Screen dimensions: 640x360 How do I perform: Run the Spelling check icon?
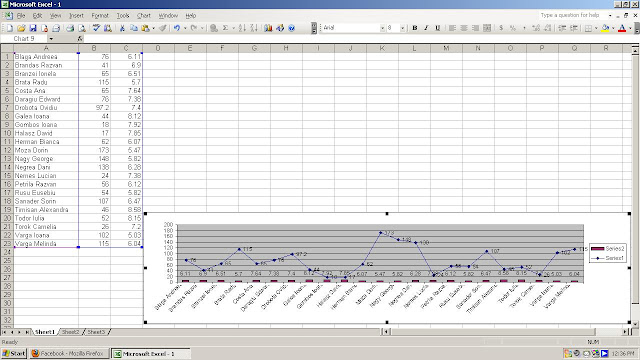[96, 28]
